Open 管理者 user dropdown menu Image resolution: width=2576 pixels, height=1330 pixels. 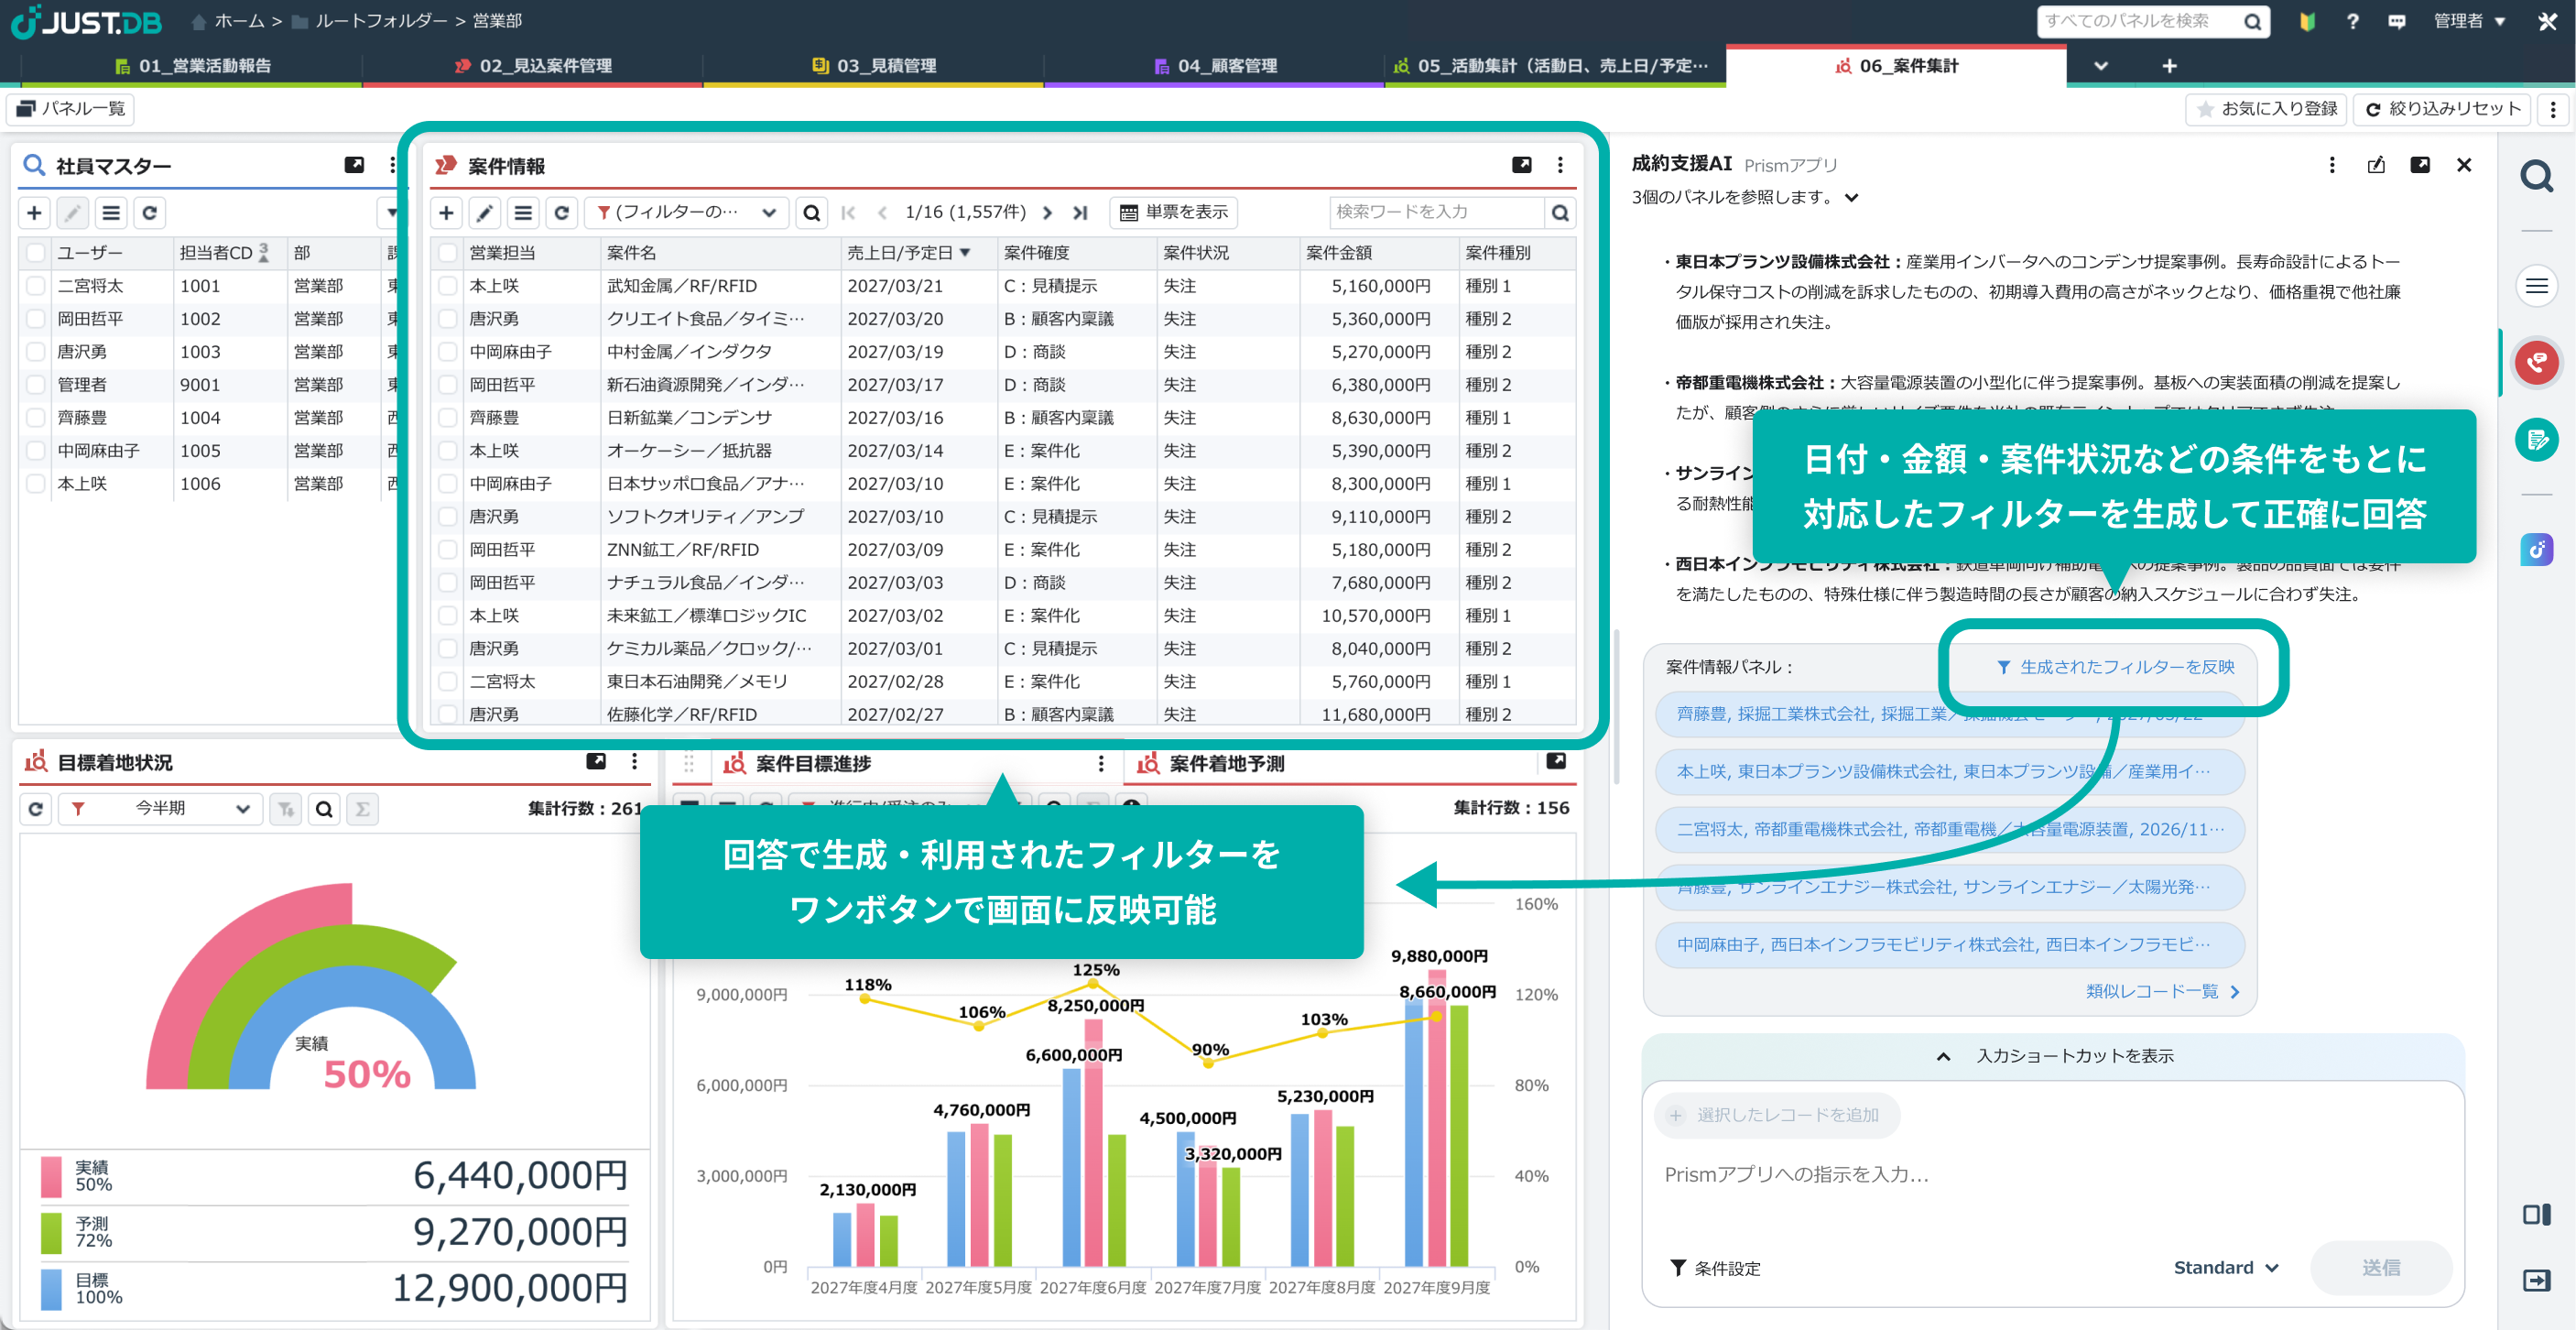point(2468,21)
